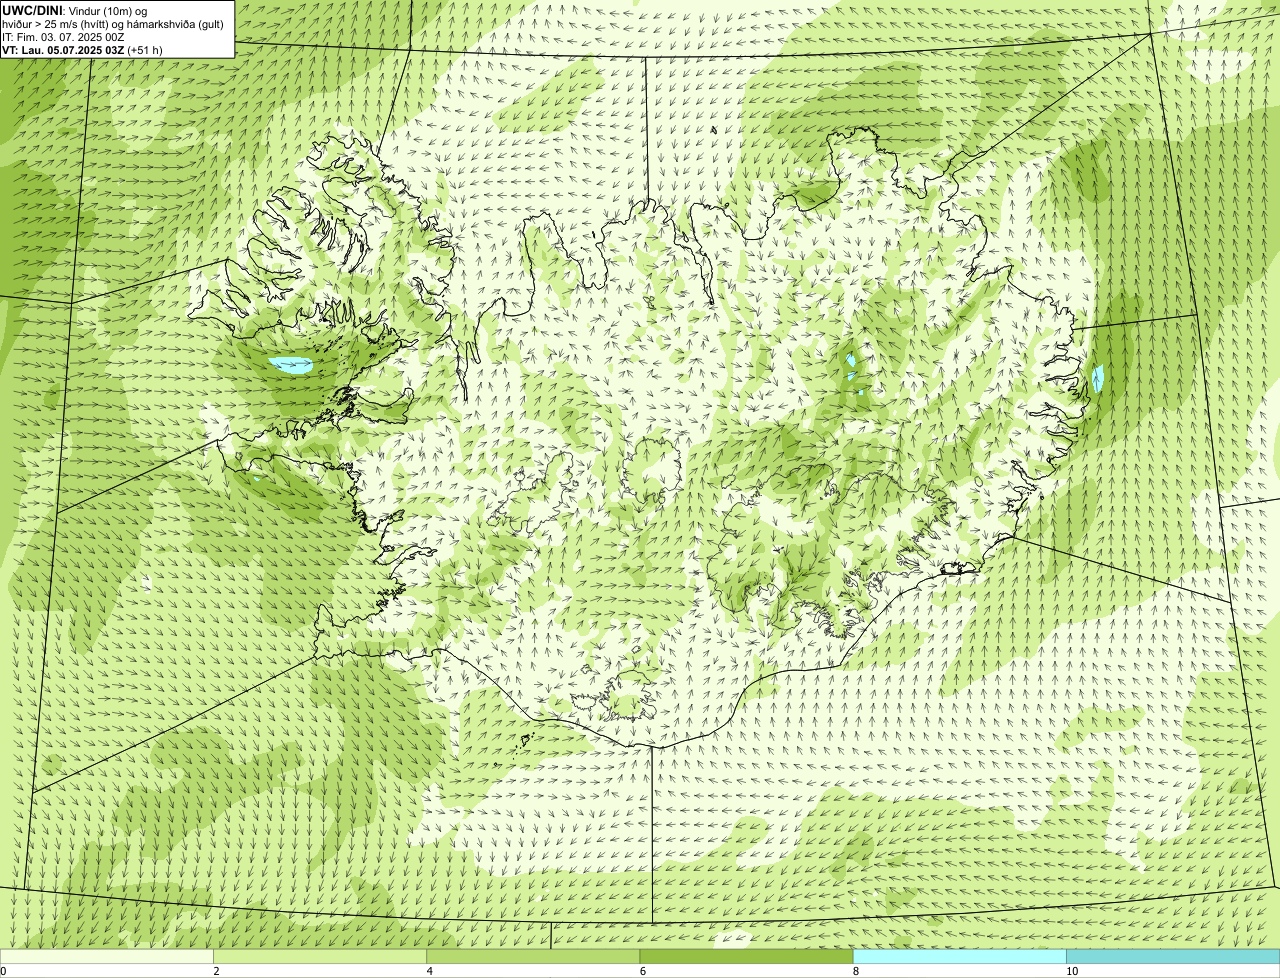Click the palest 0–2 m/s colour bar segment

point(107,956)
